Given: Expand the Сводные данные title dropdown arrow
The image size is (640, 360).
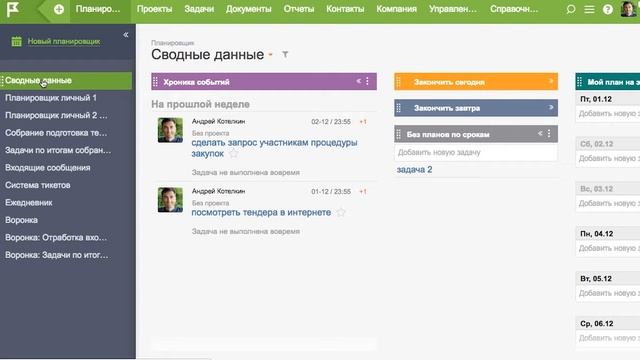Looking at the screenshot, I should point(270,55).
